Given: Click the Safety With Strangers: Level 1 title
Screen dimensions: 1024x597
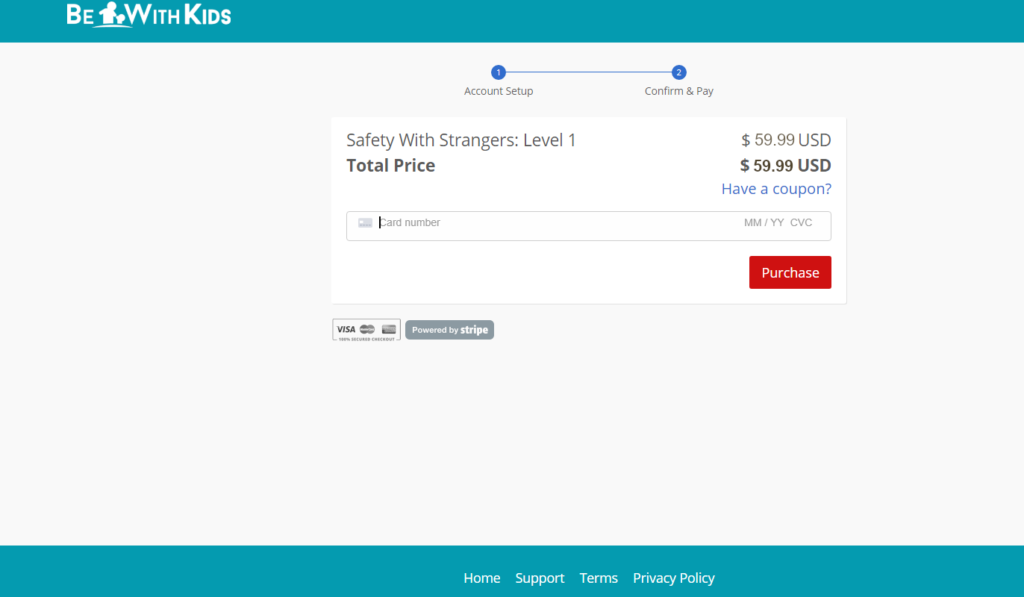Looking at the screenshot, I should pyautogui.click(x=461, y=140).
